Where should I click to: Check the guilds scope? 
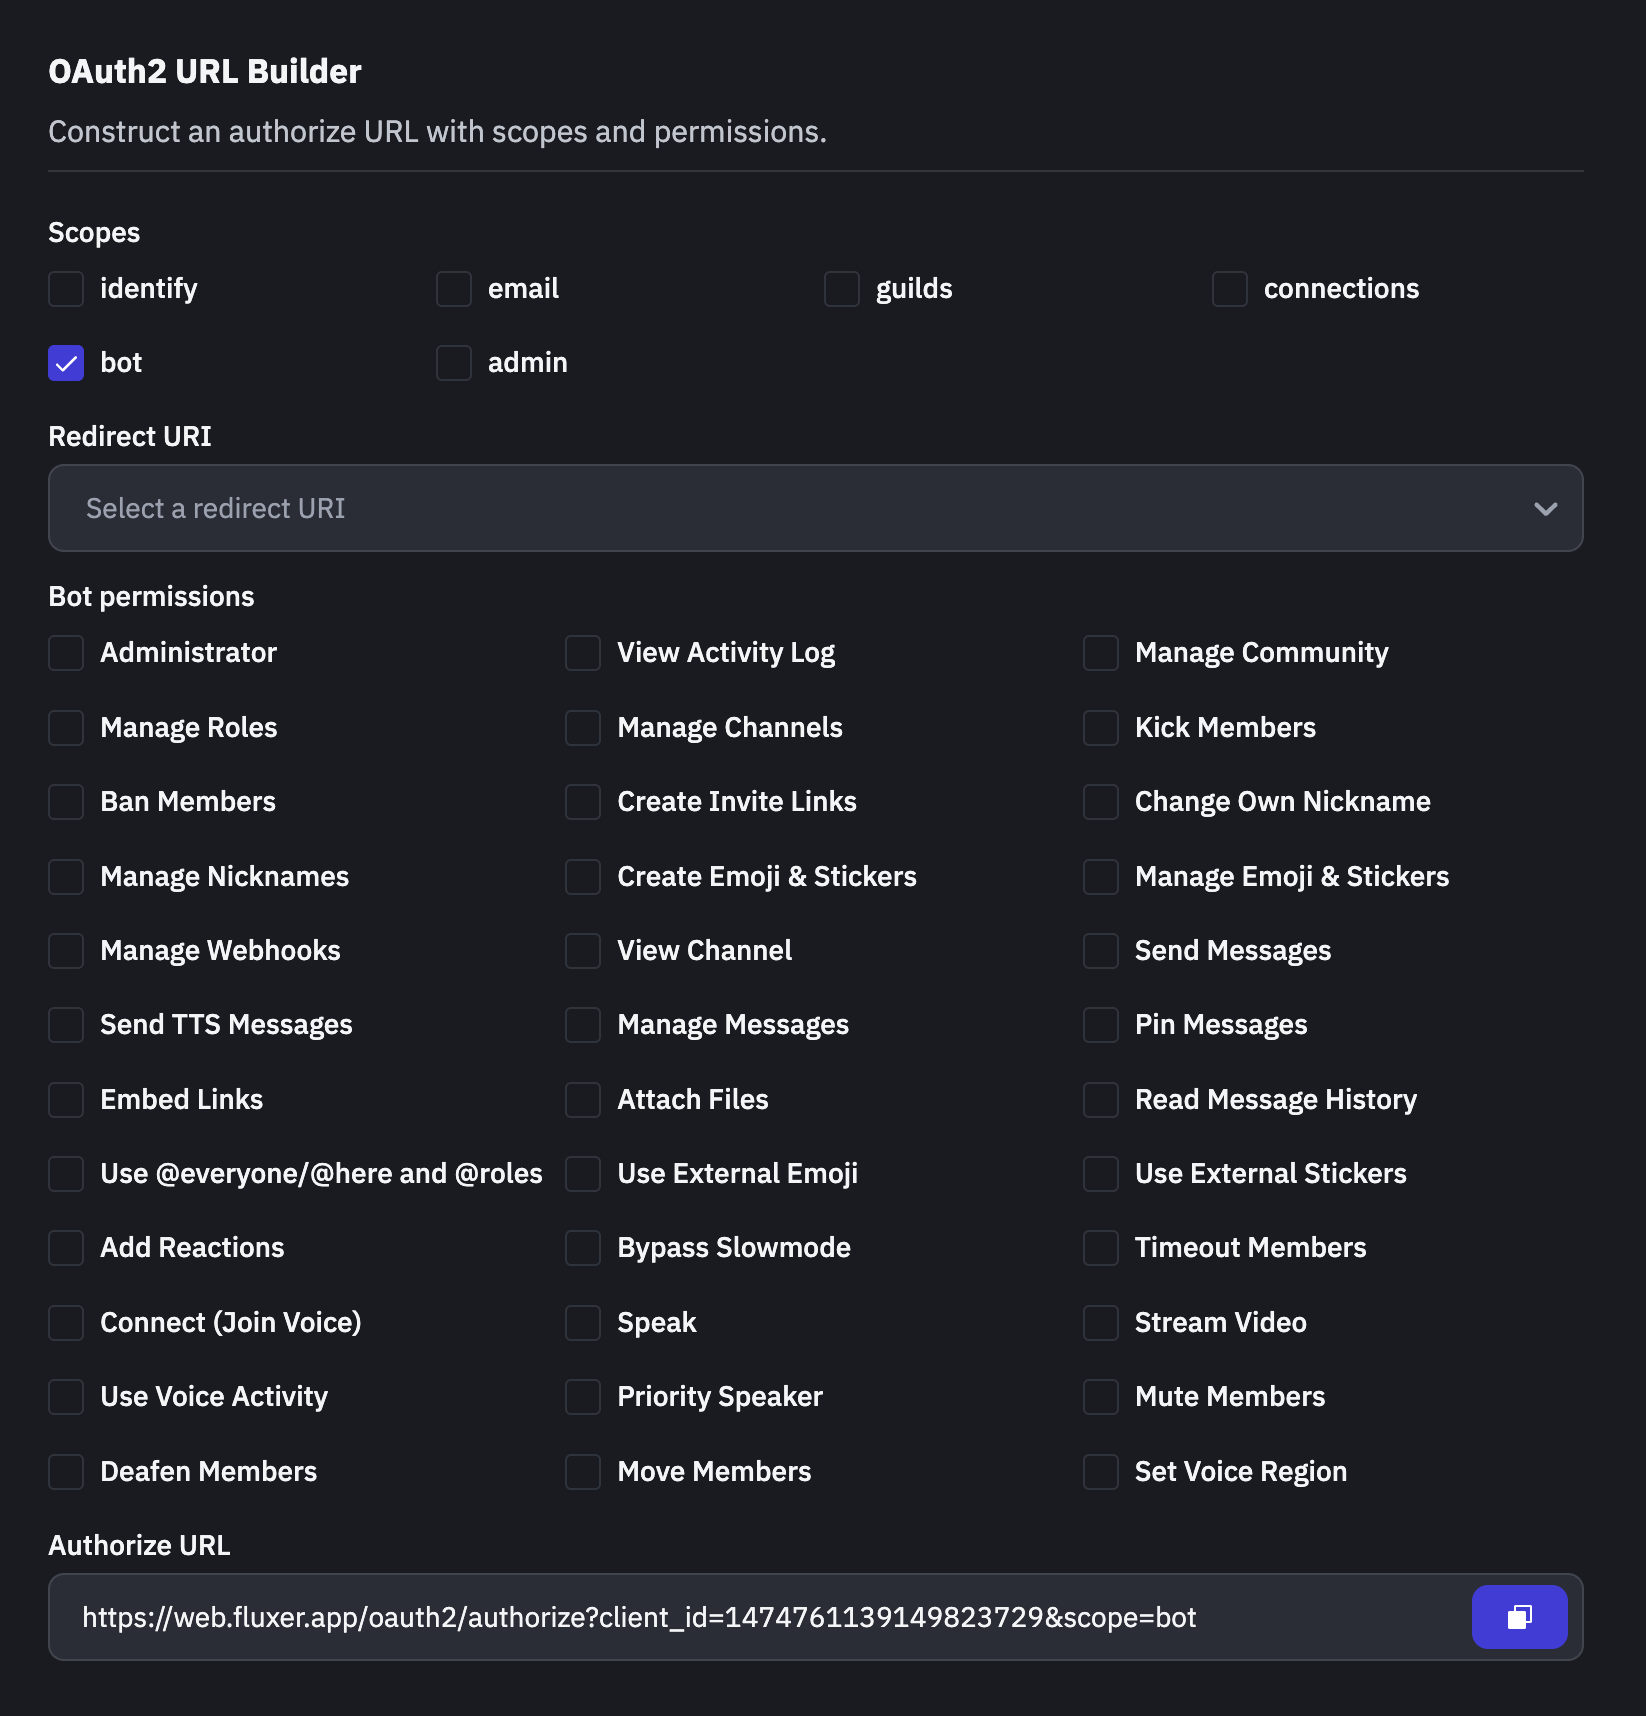point(842,289)
